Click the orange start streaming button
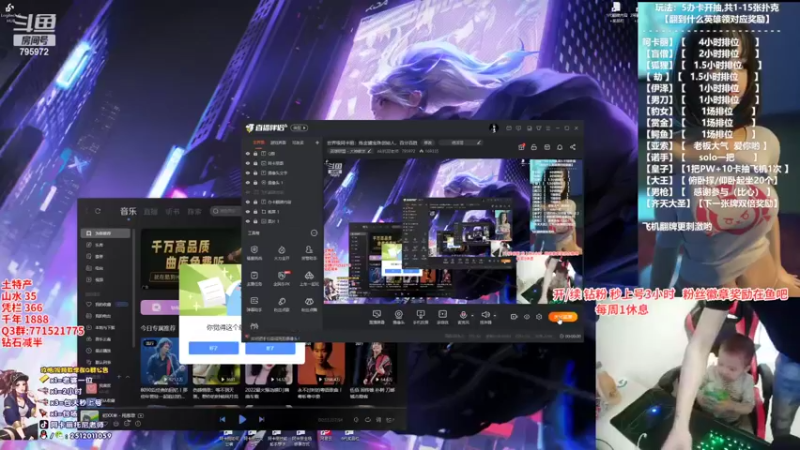Image resolution: width=800 pixels, height=450 pixels. [x=563, y=317]
